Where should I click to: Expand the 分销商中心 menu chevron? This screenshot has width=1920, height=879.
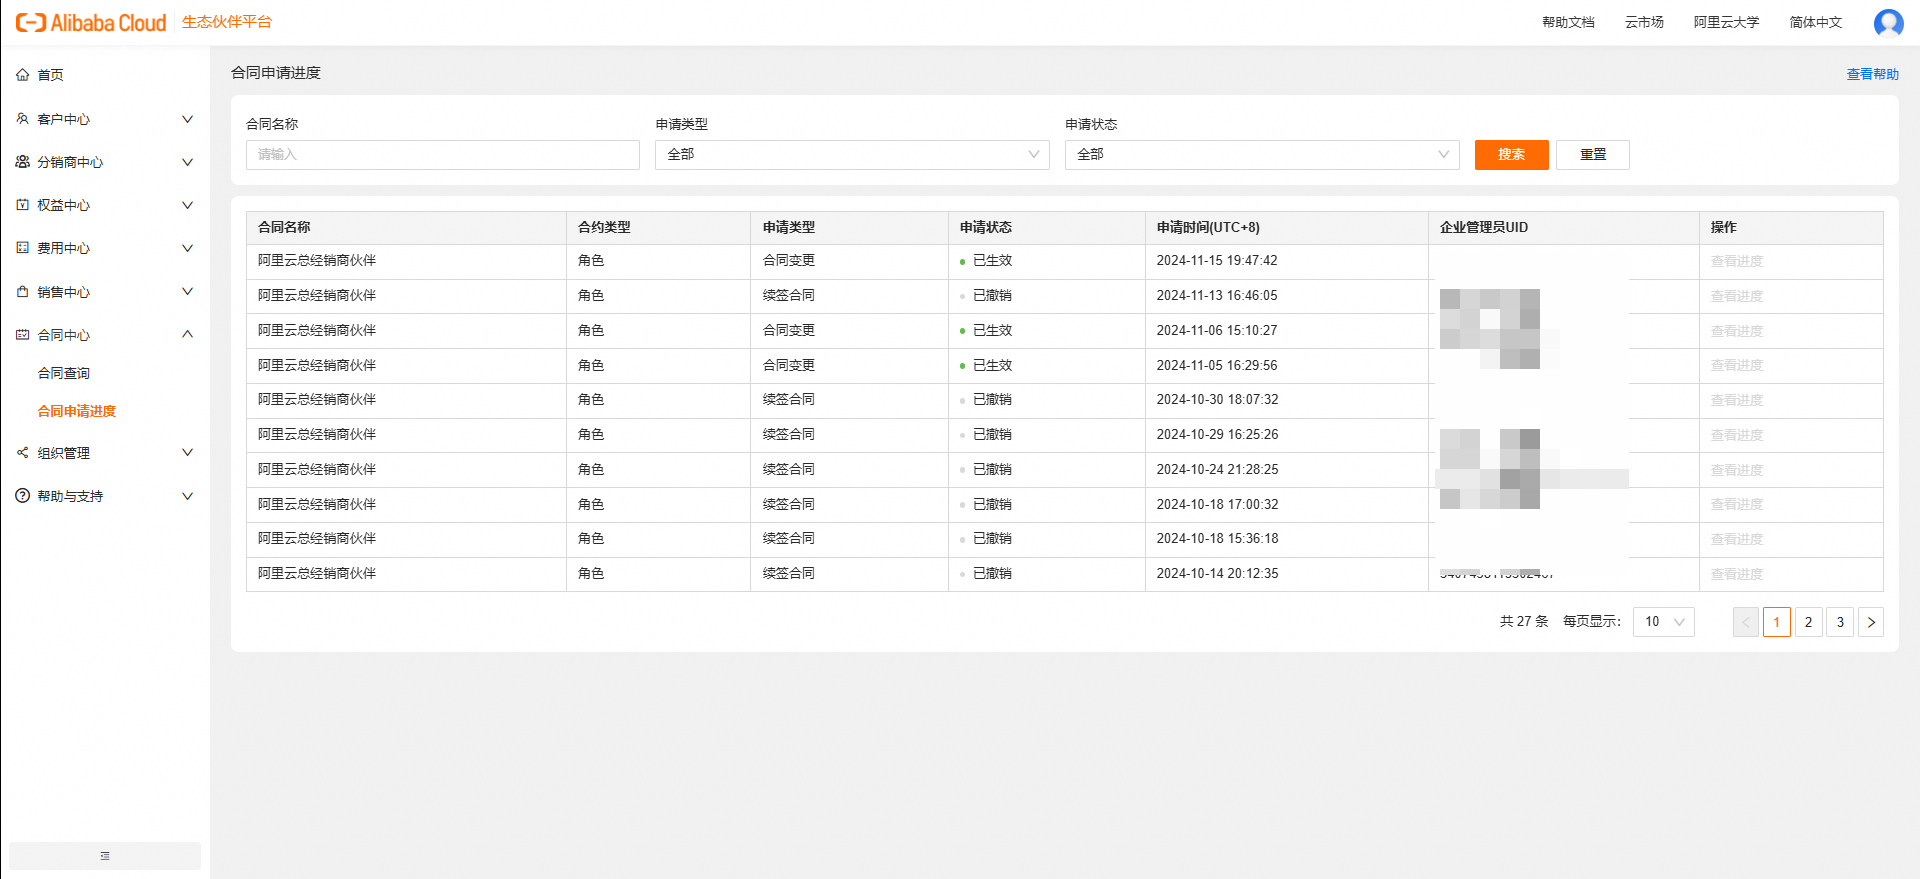tap(187, 162)
